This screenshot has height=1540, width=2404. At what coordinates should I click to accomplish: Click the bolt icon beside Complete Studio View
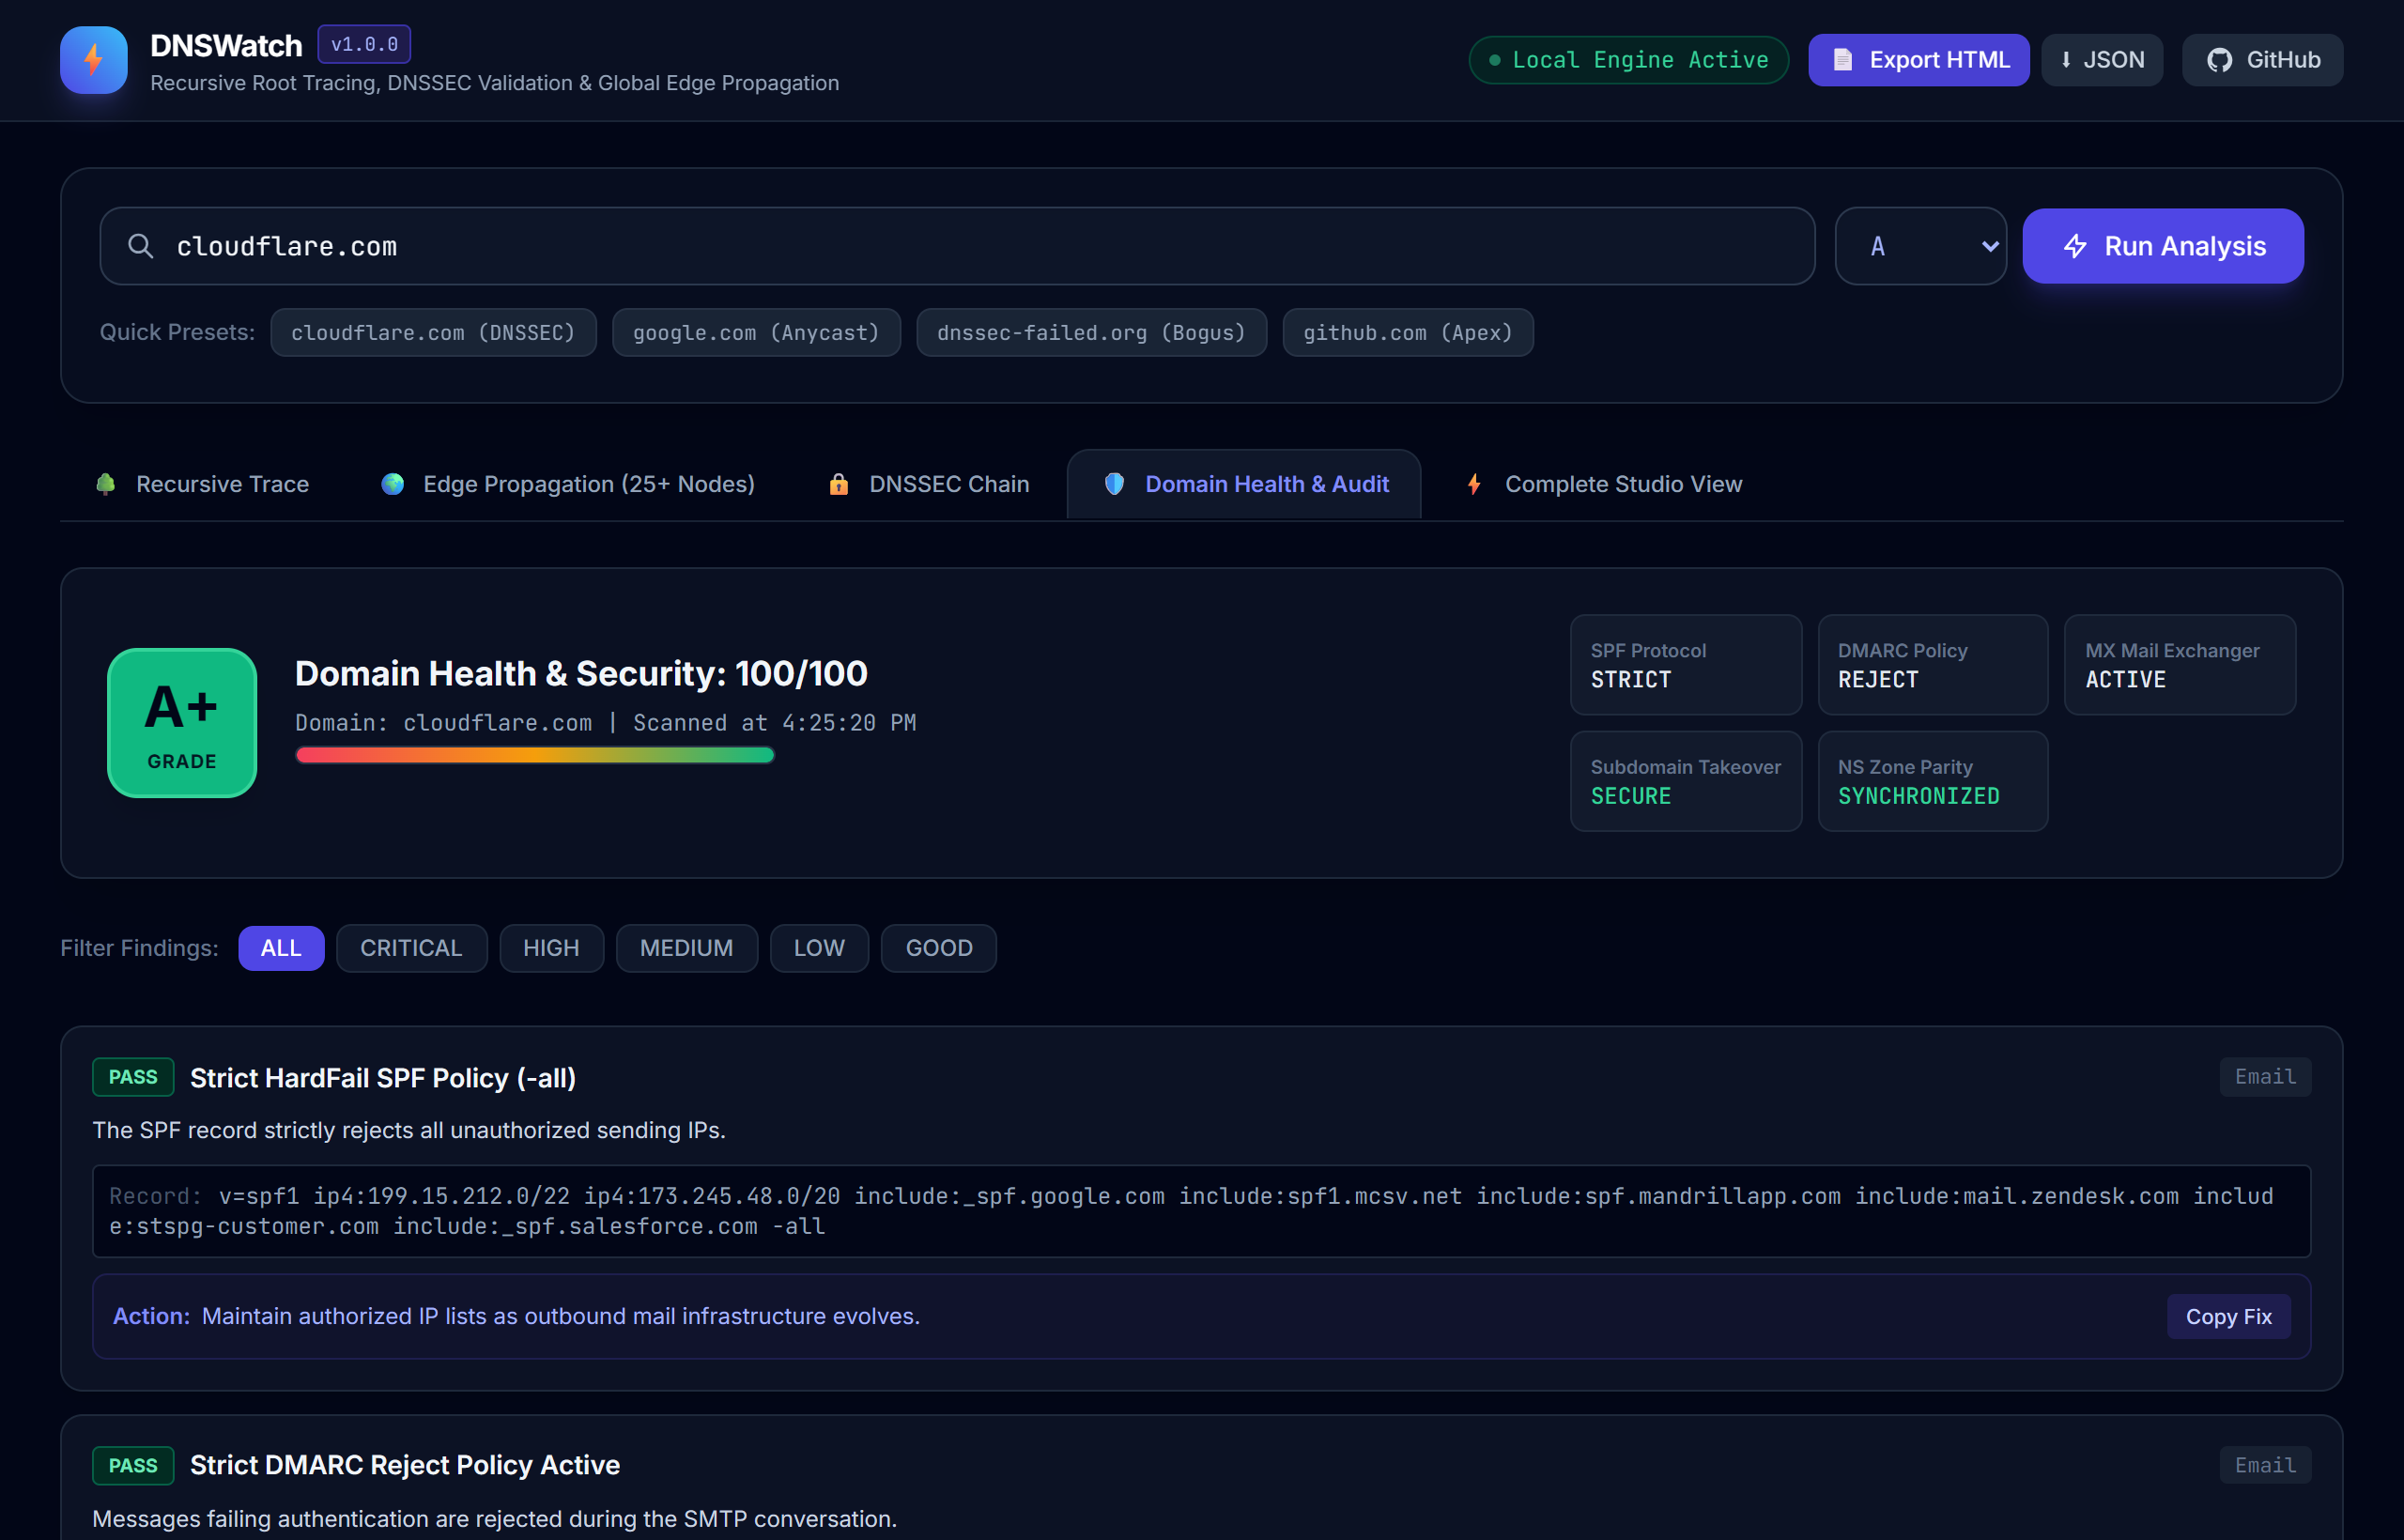coord(1474,484)
